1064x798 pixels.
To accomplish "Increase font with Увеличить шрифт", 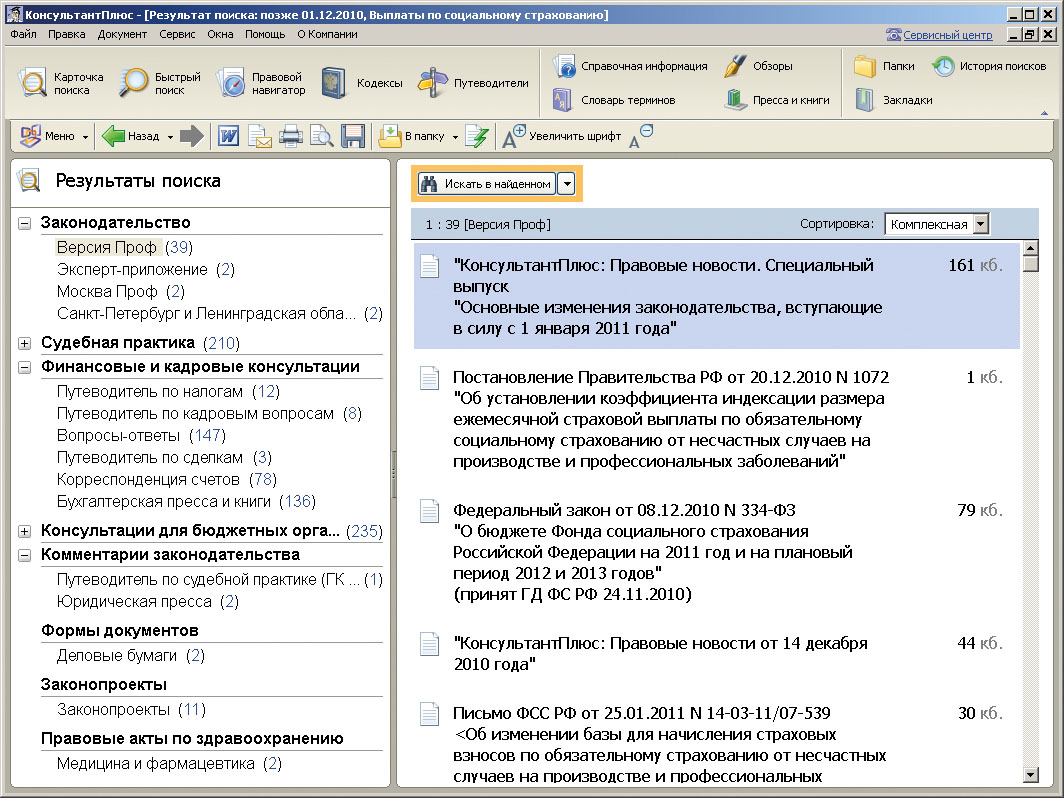I will pos(561,136).
